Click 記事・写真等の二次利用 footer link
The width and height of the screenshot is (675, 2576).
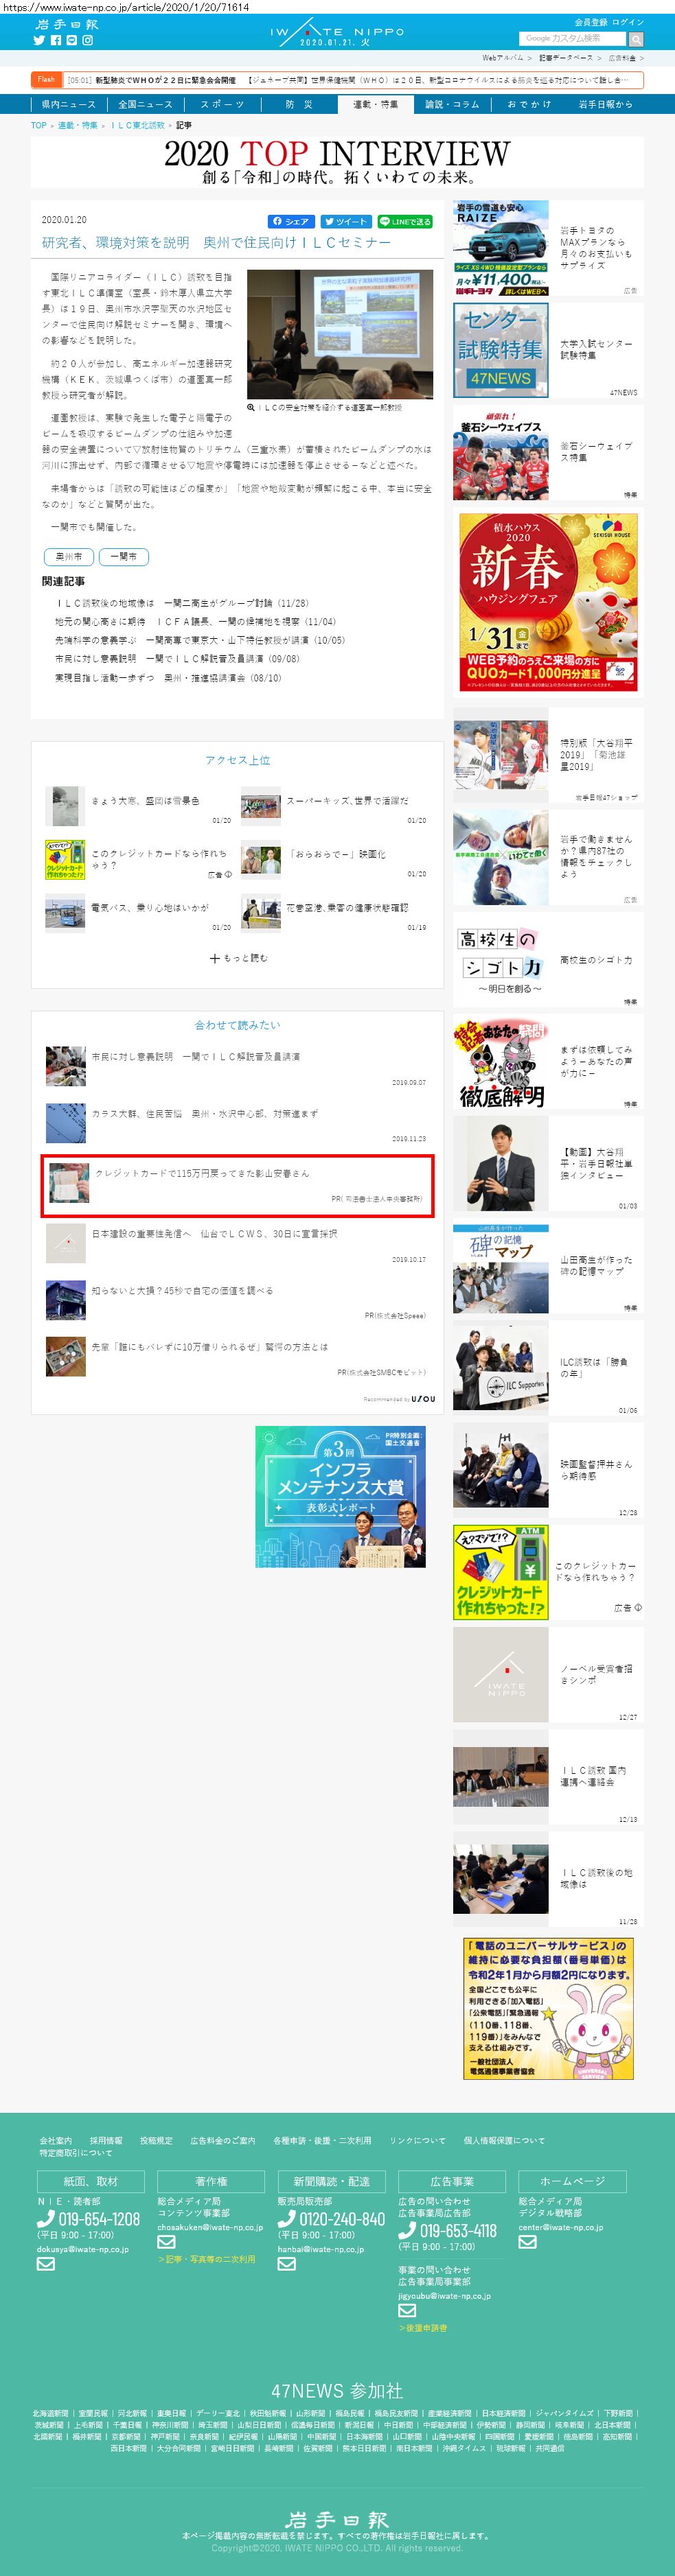pyautogui.click(x=206, y=2259)
